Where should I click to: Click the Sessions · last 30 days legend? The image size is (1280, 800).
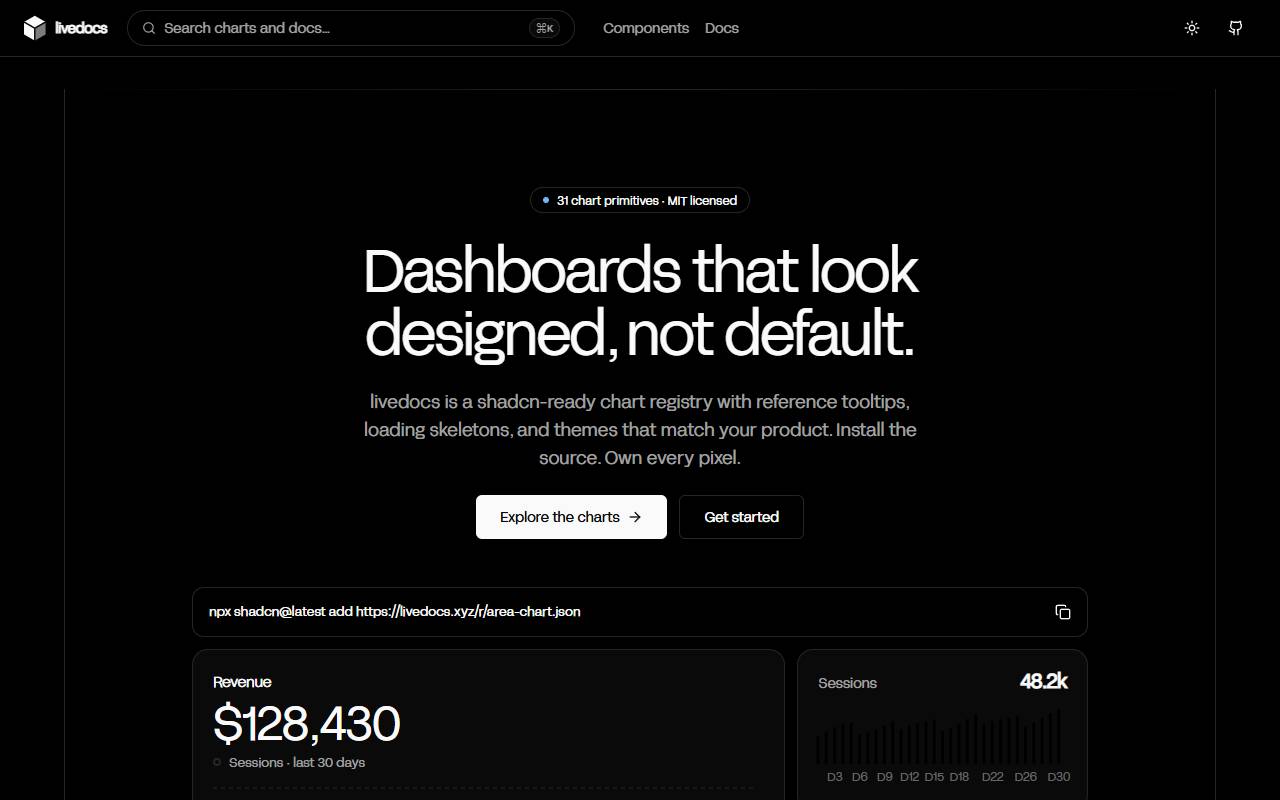coord(289,762)
